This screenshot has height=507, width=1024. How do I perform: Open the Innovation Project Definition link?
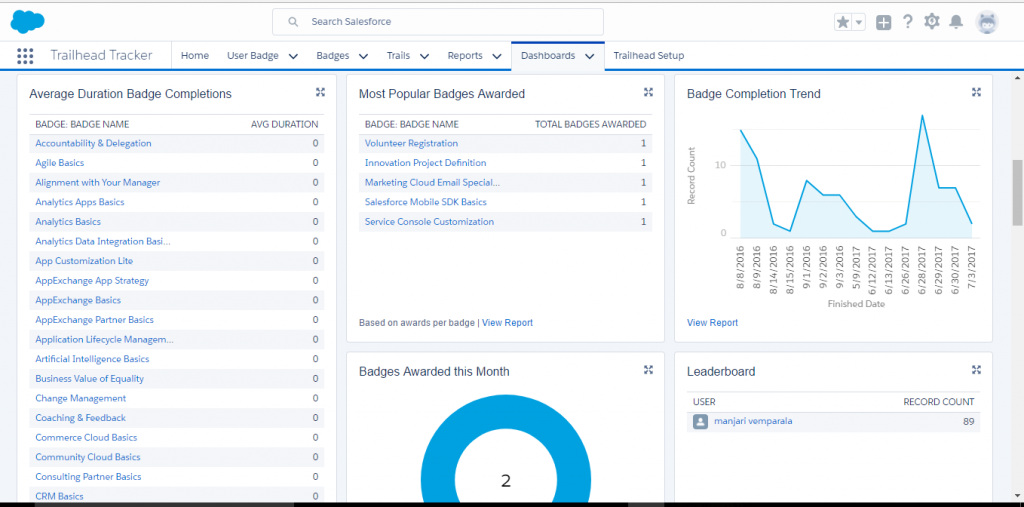(x=426, y=163)
